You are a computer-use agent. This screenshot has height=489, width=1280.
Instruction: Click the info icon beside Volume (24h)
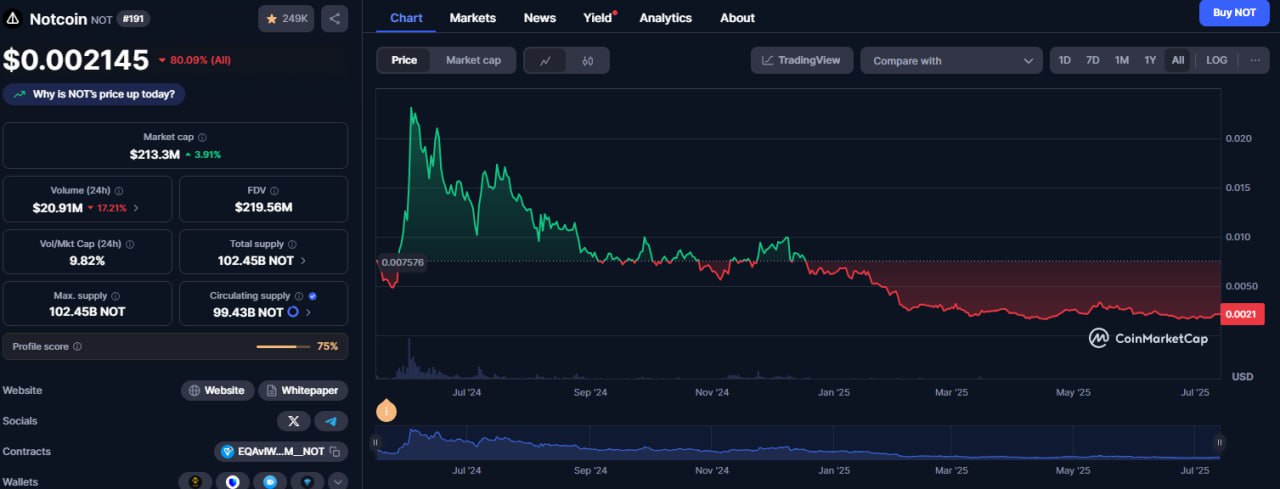(119, 190)
